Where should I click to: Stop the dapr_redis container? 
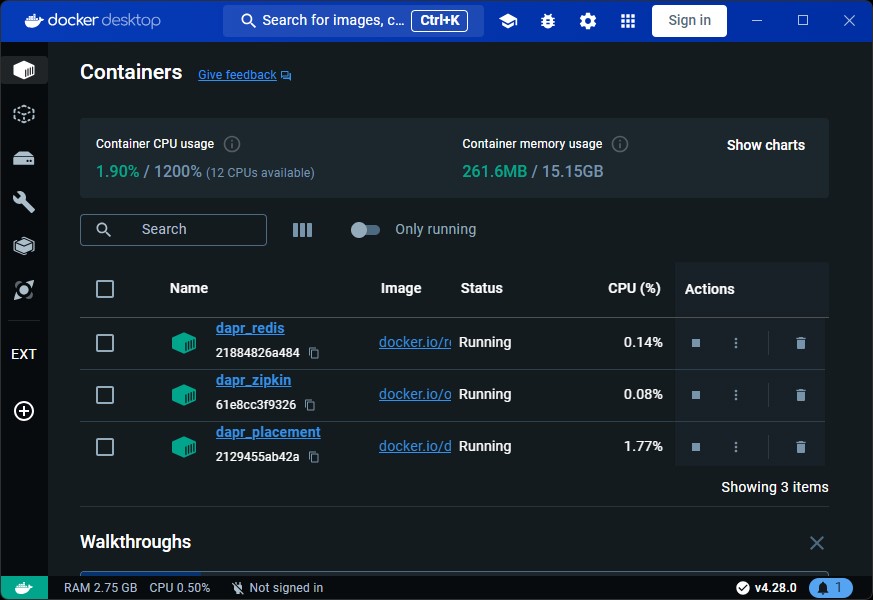(696, 343)
